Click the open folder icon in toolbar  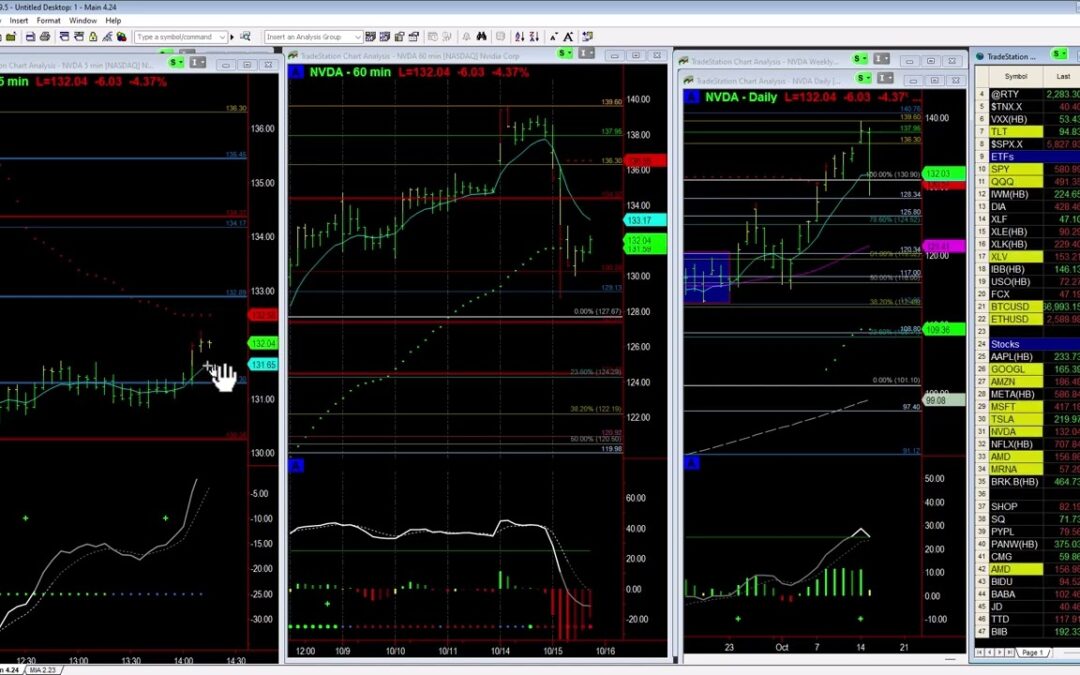pos(11,37)
